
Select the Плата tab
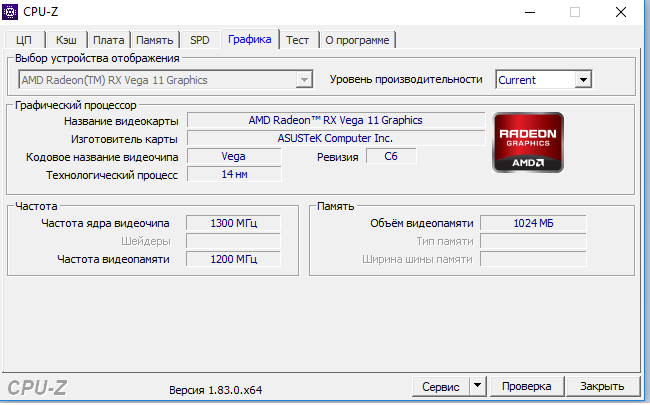tap(109, 40)
